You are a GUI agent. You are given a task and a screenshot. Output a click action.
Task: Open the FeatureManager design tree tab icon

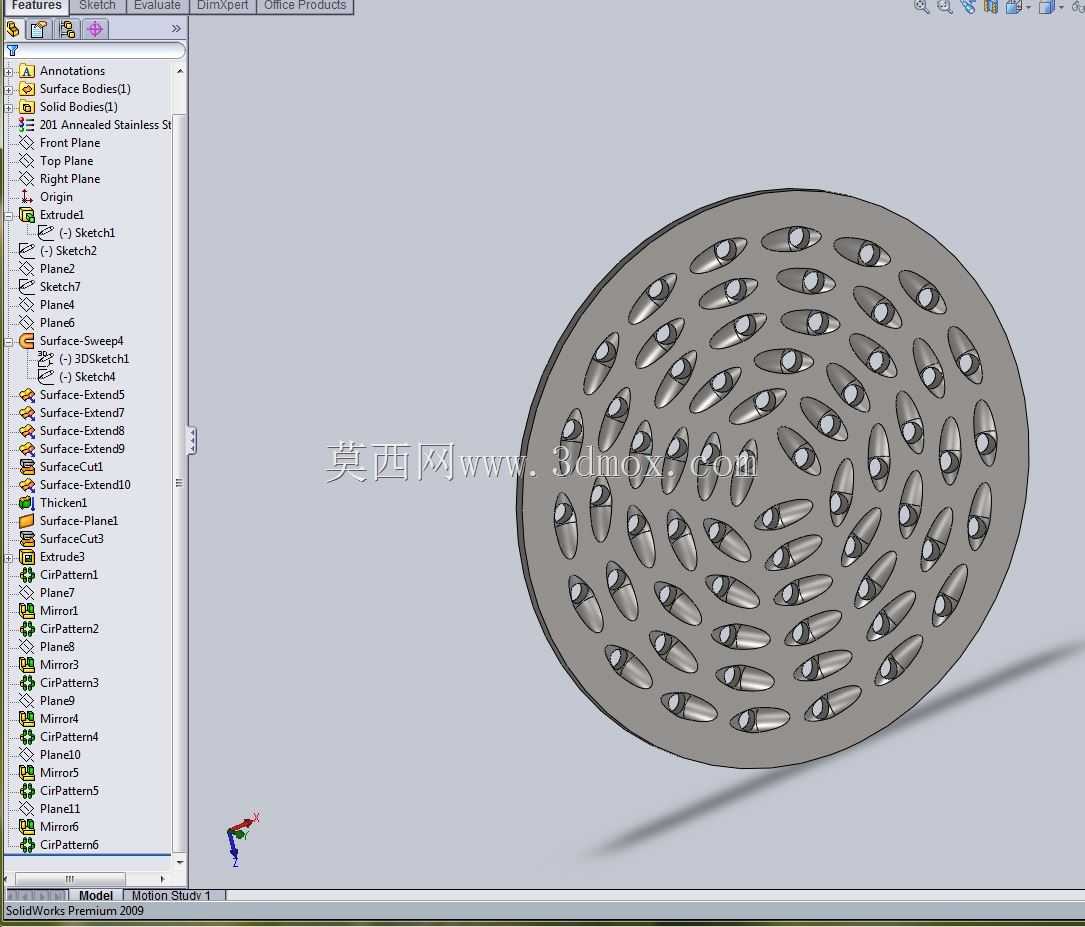pyautogui.click(x=12, y=29)
